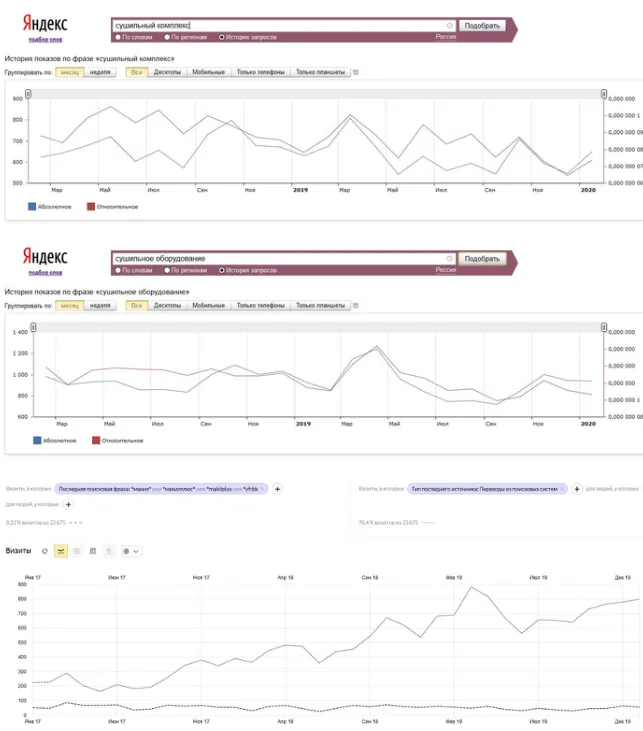Click the person icon in Визиты toolbar
This screenshot has height=731, width=643.
click(x=109, y=551)
